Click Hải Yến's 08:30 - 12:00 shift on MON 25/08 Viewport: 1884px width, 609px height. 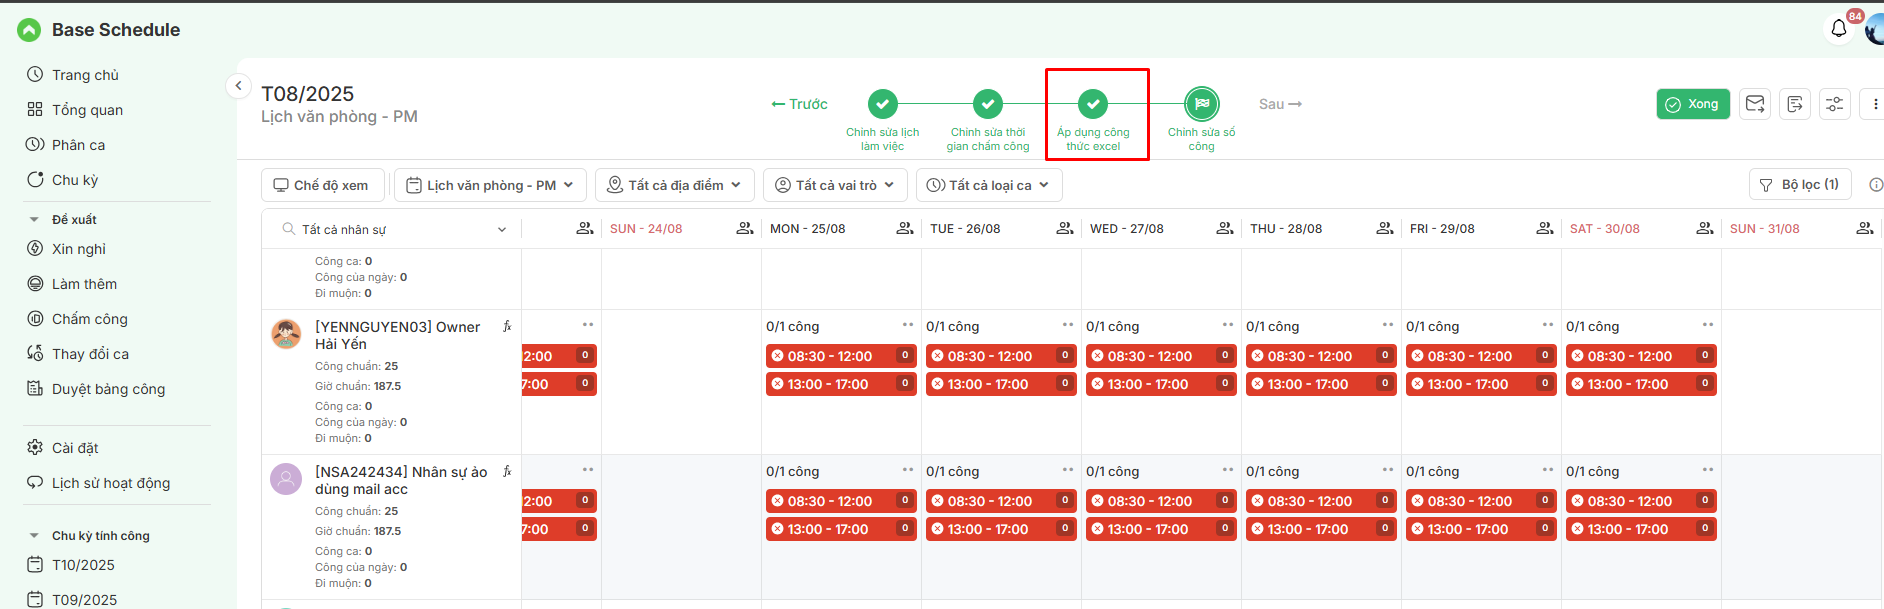841,356
